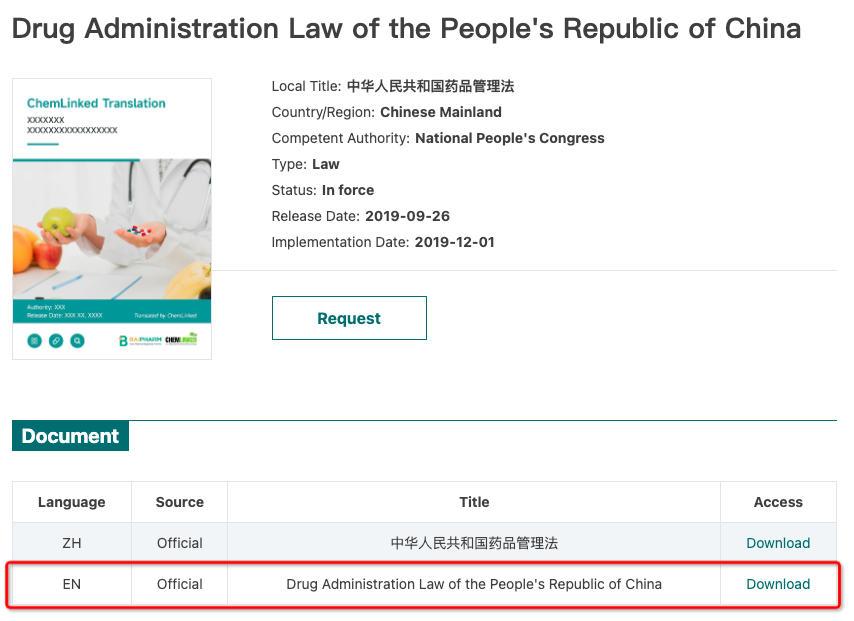854x621 pixels.
Task: Click the Source column header
Action: click(180, 502)
